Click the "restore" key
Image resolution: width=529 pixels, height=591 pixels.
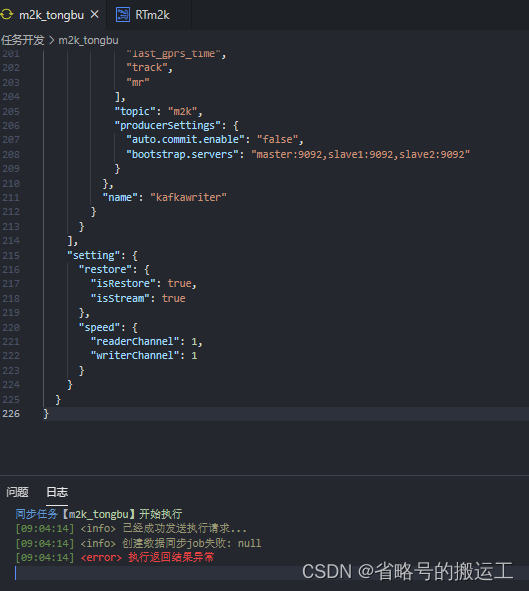click(105, 269)
